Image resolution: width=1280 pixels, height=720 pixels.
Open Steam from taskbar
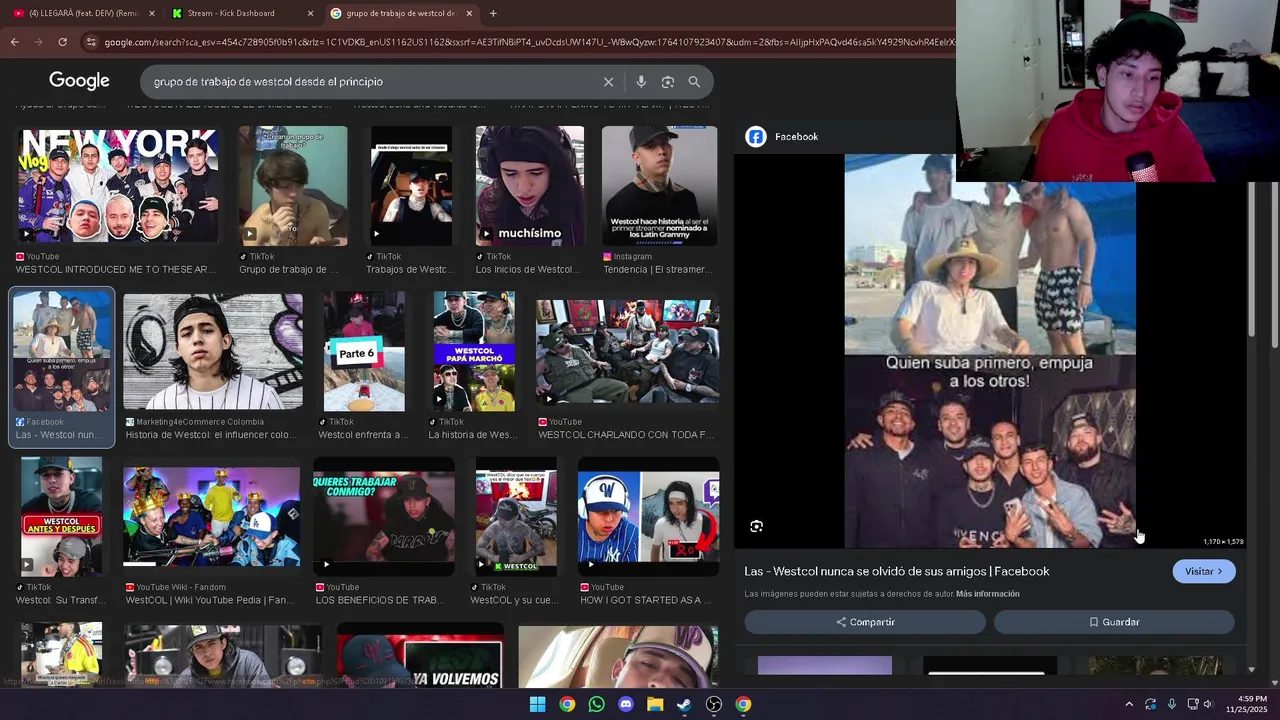point(684,704)
